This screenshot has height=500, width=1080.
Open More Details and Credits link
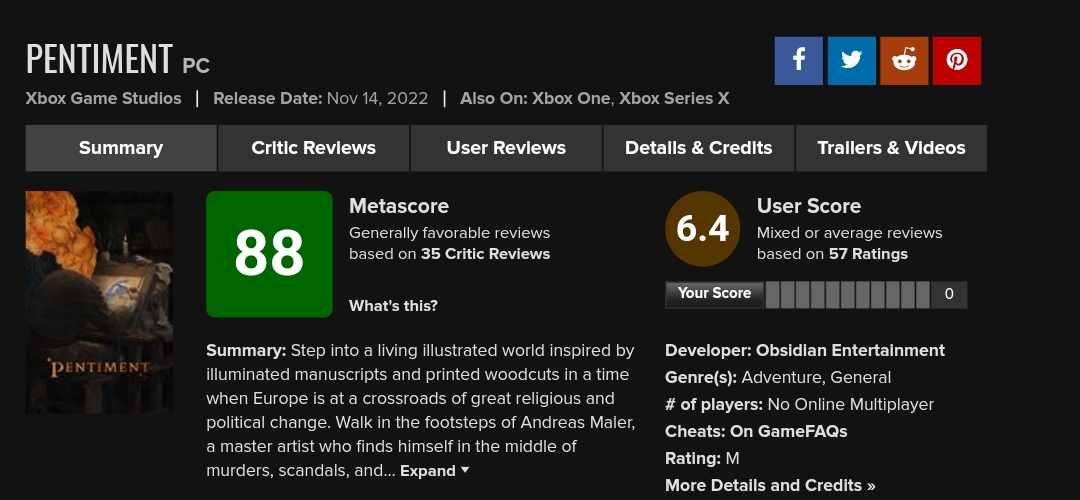tap(770, 486)
